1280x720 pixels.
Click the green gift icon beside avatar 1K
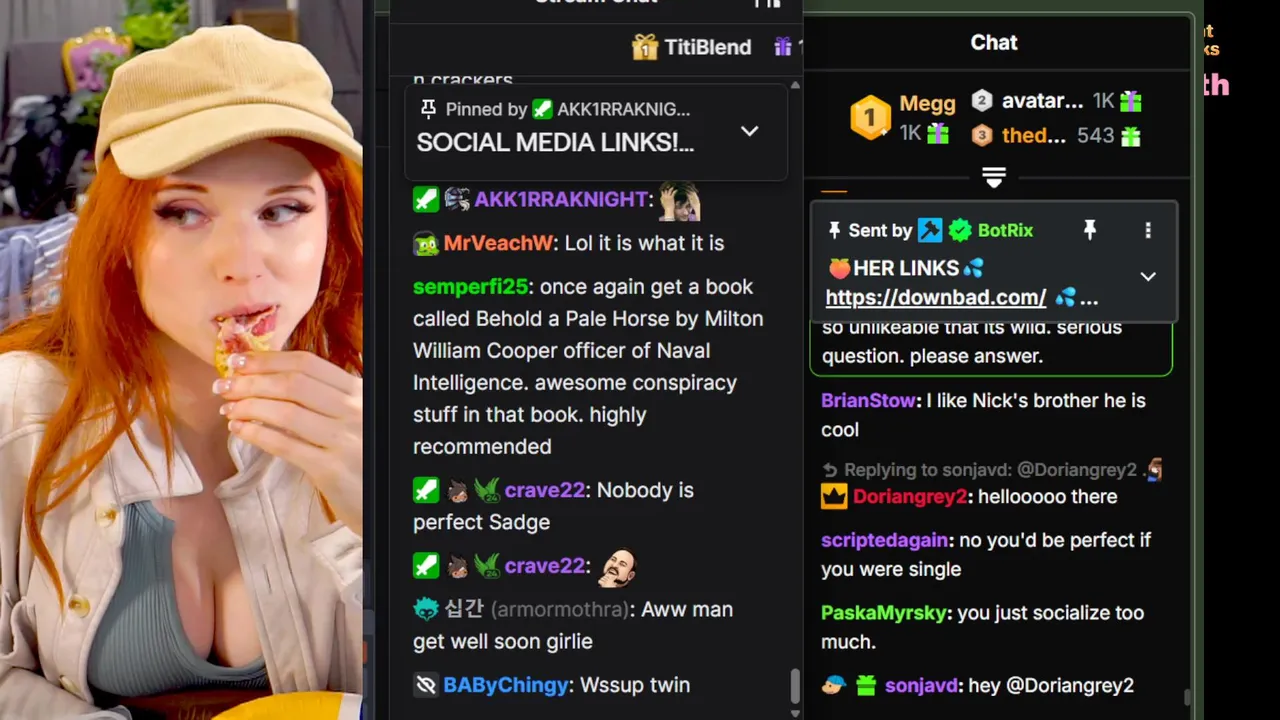tap(1130, 101)
